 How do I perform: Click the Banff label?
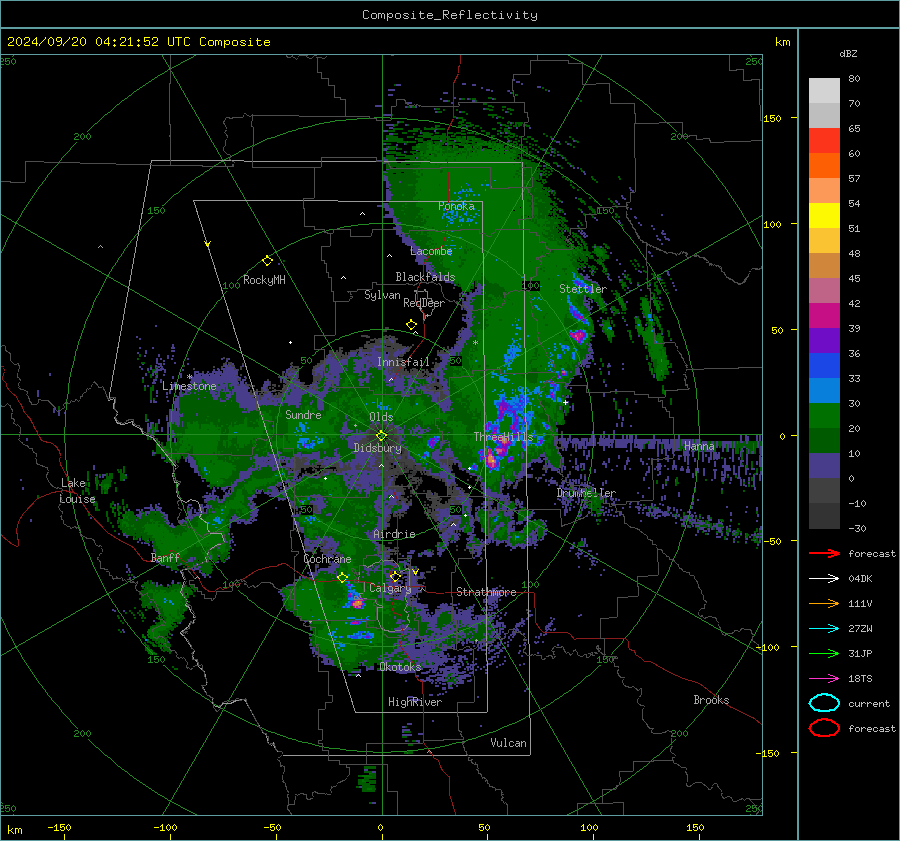click(165, 558)
